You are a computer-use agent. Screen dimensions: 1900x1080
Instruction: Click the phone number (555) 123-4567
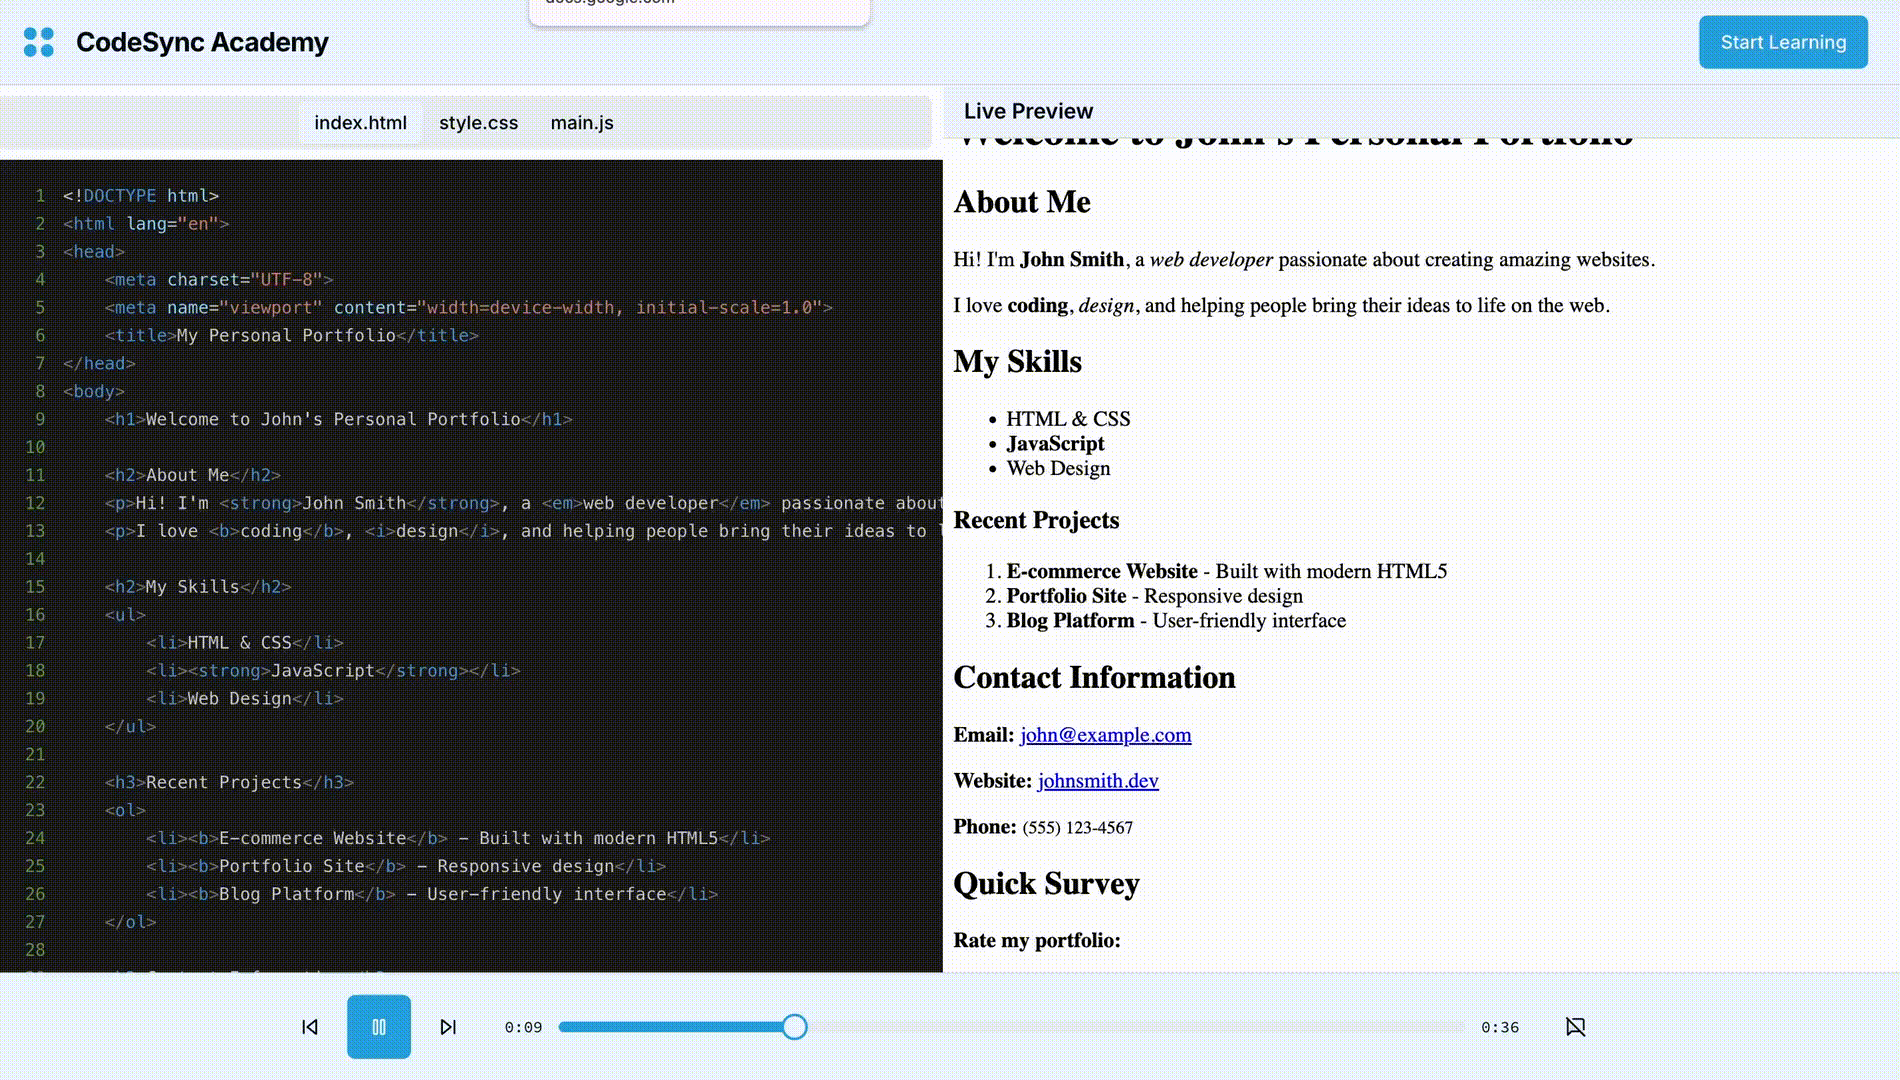pos(1077,828)
